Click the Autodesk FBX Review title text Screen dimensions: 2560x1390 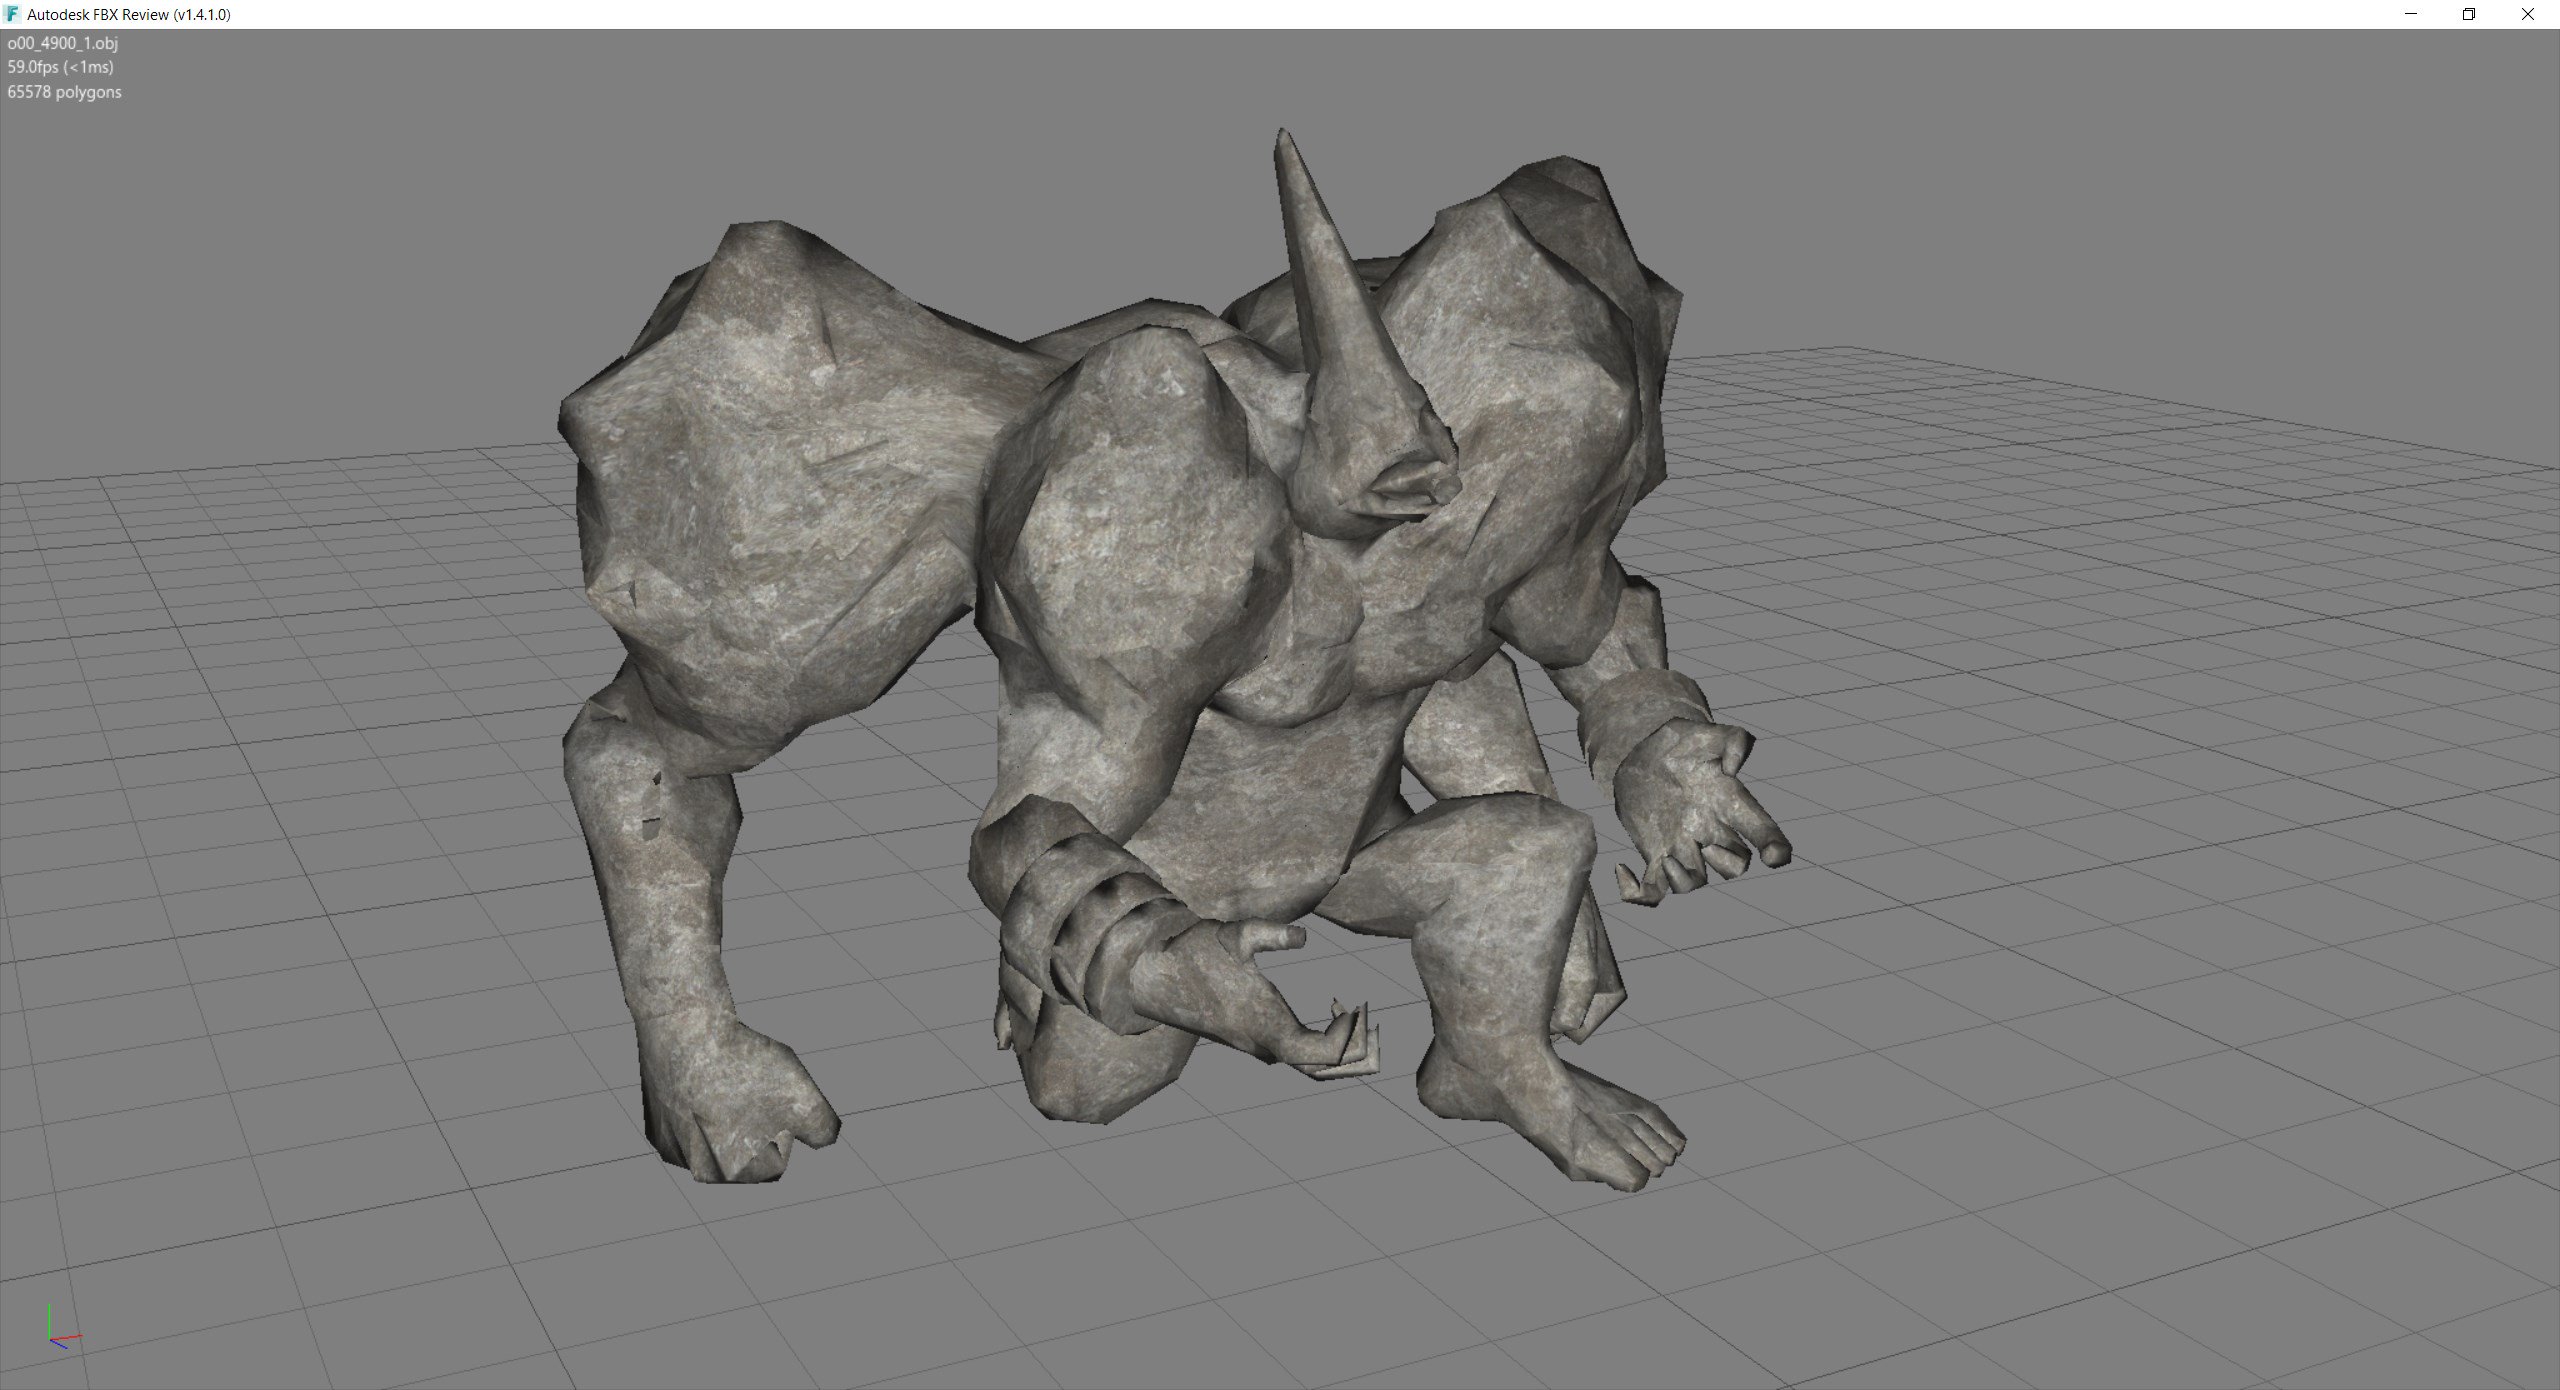(x=129, y=14)
